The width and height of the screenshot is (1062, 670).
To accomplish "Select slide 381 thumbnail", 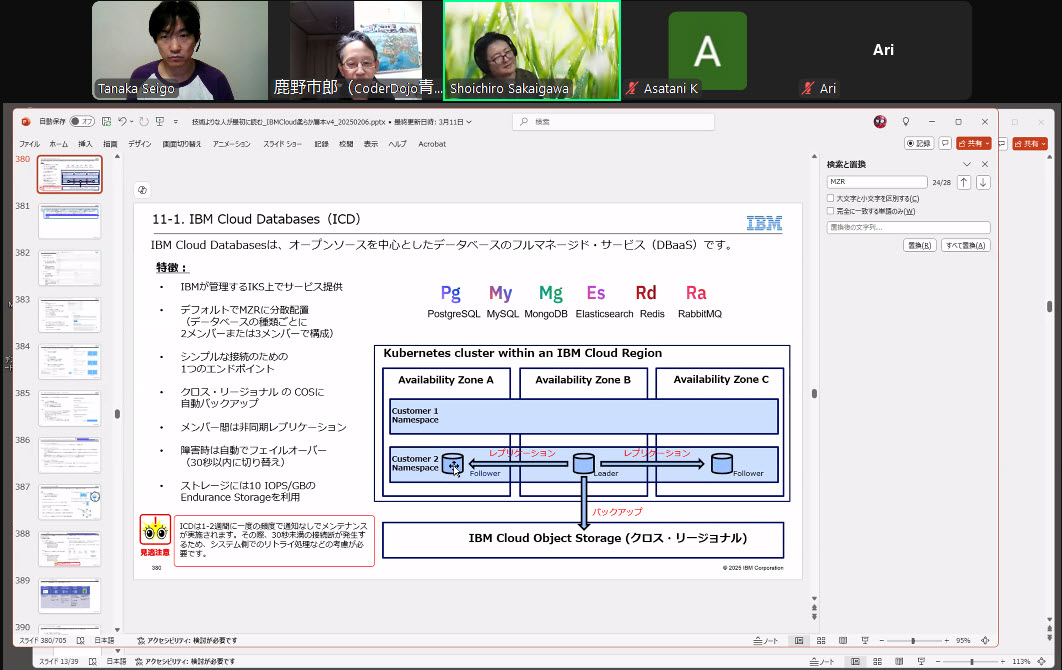I will [70, 221].
